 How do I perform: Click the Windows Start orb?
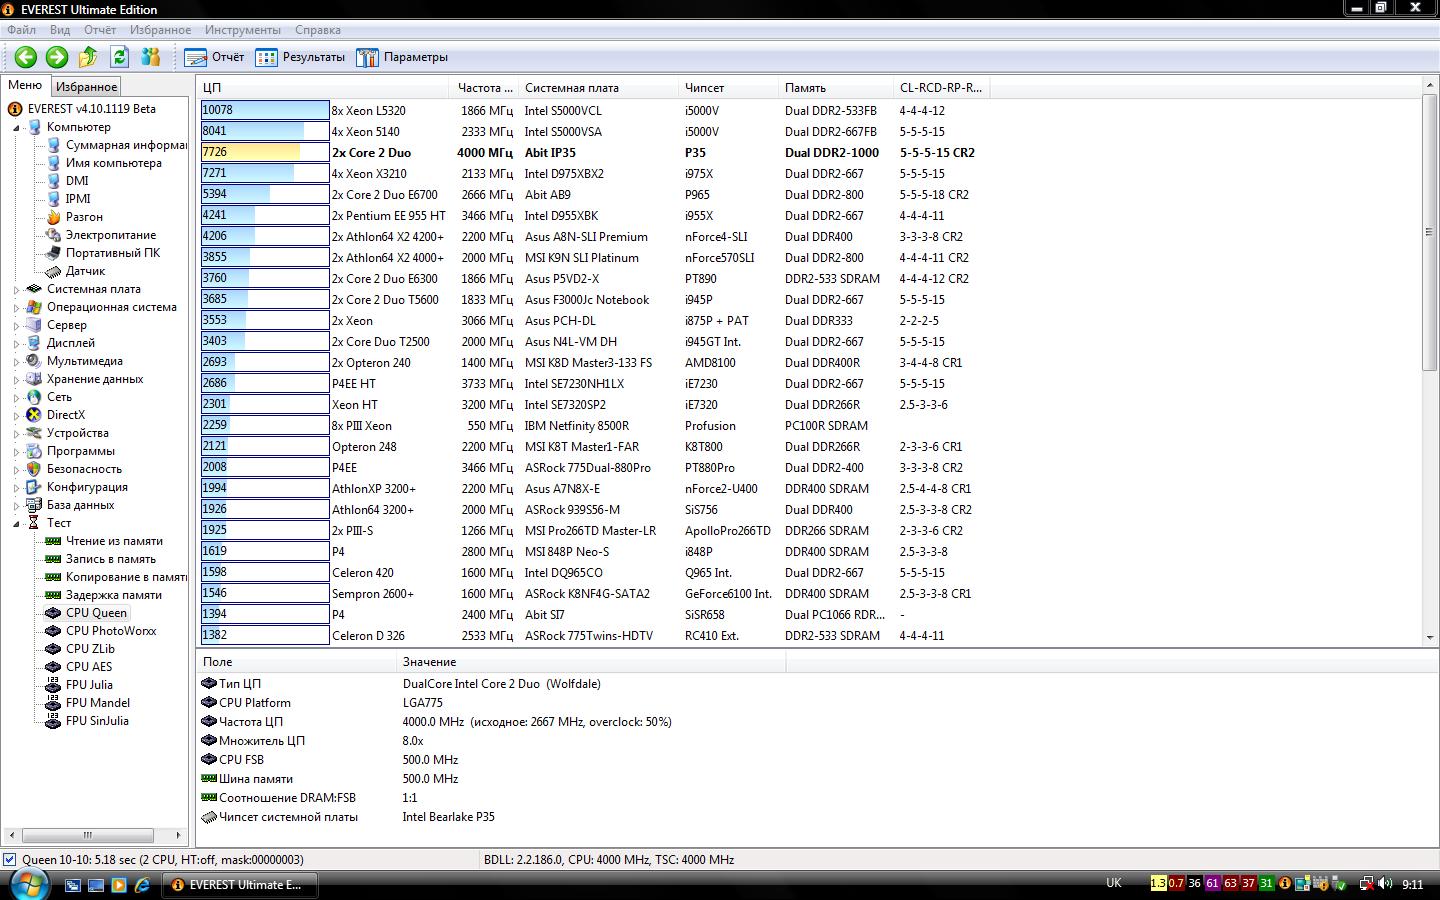click(29, 884)
